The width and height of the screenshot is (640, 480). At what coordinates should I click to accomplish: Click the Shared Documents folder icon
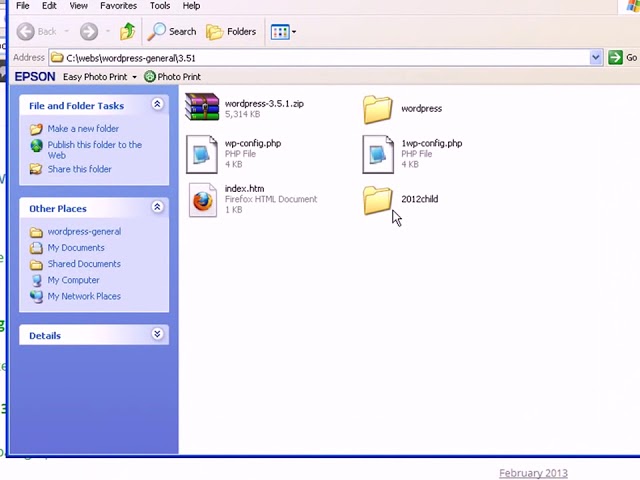point(36,264)
